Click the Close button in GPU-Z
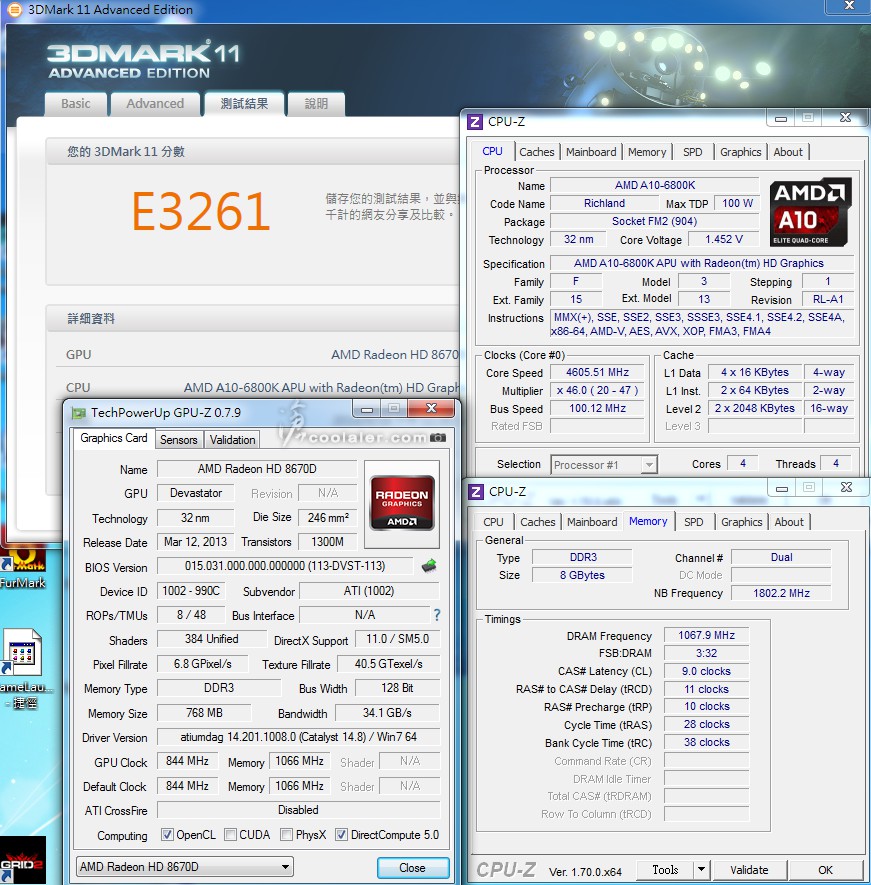This screenshot has width=871, height=885. coord(413,868)
